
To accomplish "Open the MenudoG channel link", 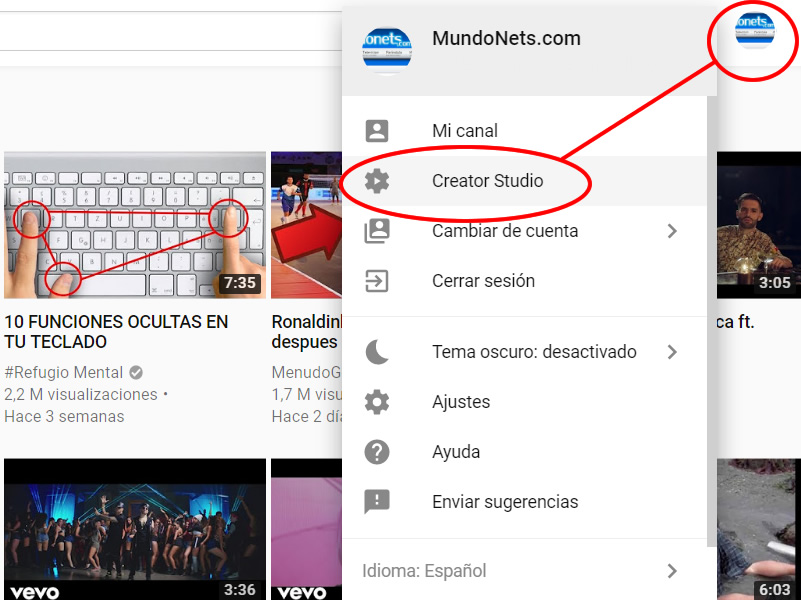I will tap(307, 373).
